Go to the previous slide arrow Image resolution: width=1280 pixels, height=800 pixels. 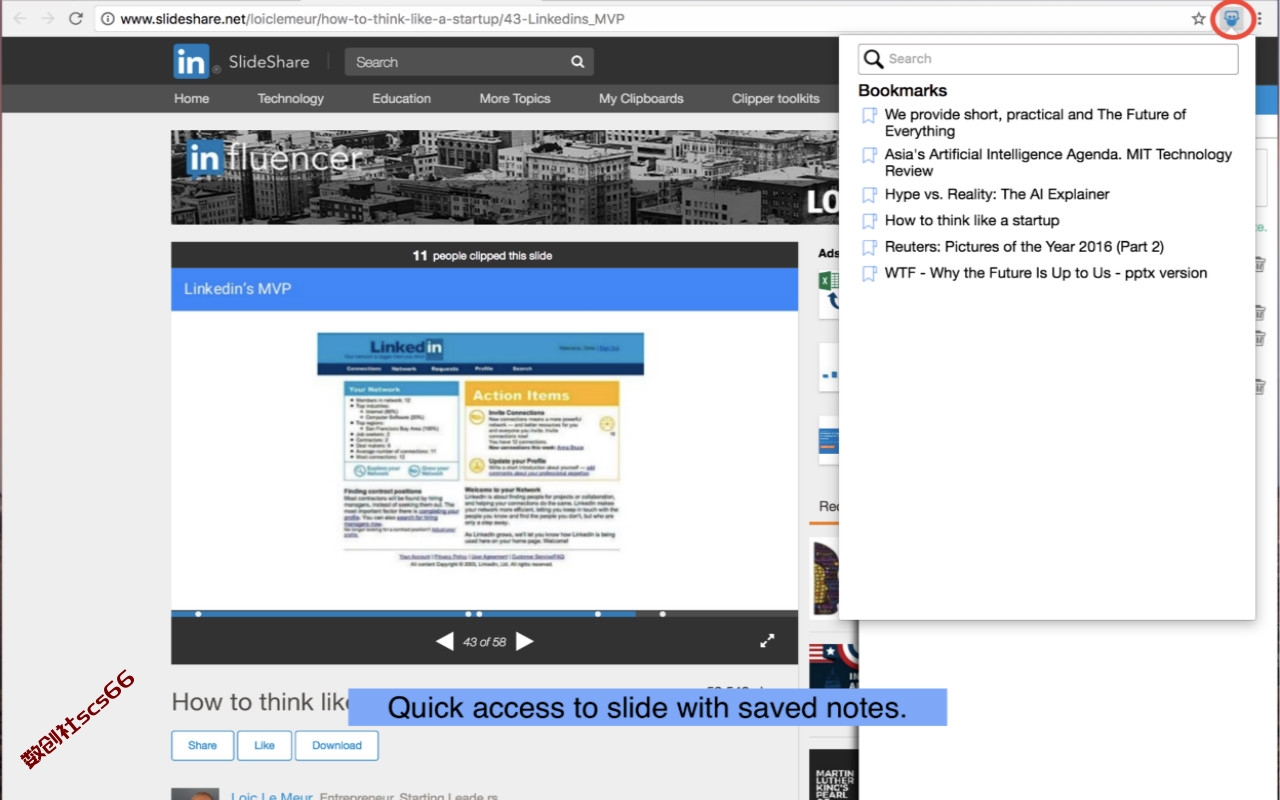445,641
